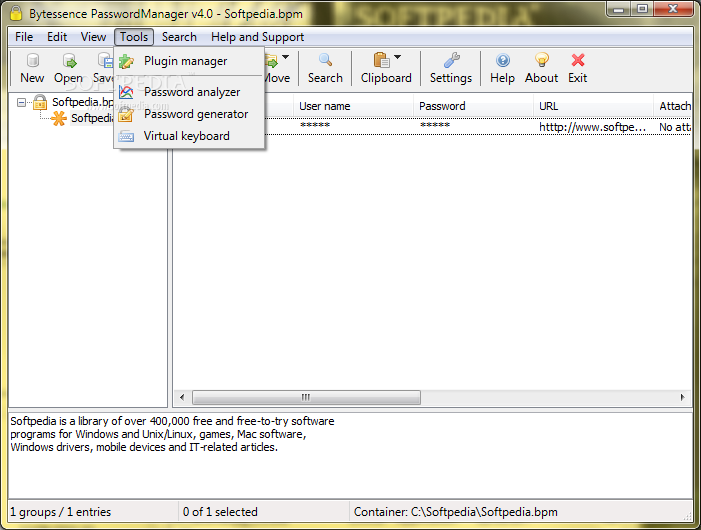
Task: Open Settings with the wrench icon
Action: tap(451, 60)
